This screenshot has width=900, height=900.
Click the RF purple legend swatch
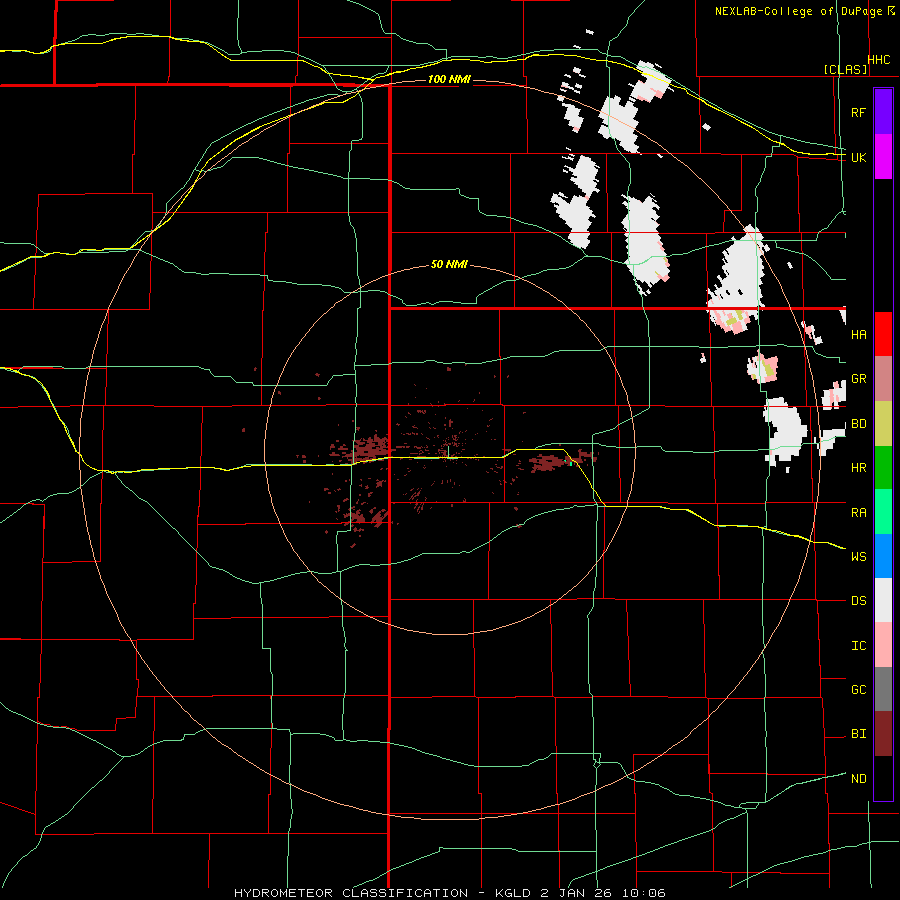pos(883,112)
